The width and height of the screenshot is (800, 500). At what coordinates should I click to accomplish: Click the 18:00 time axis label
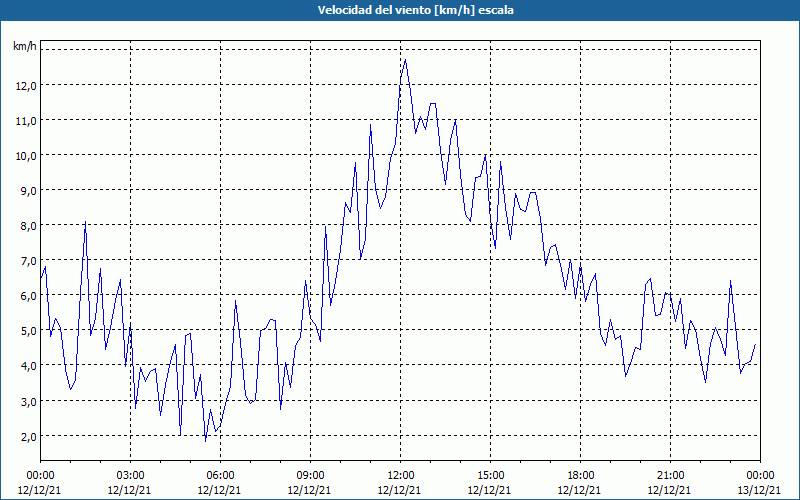(x=580, y=476)
